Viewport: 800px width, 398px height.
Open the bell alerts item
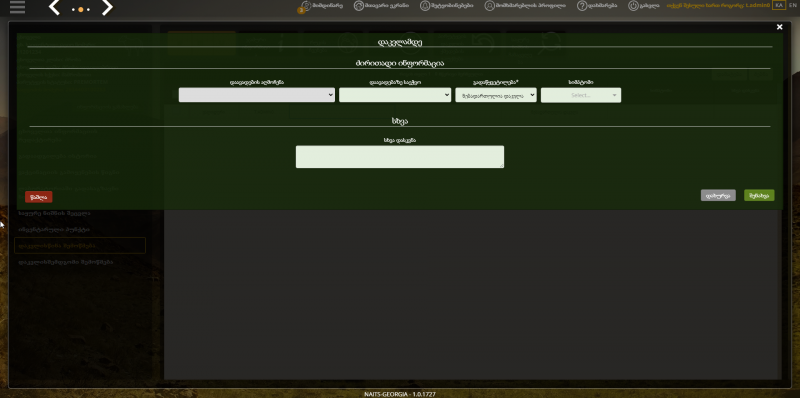pos(446,6)
